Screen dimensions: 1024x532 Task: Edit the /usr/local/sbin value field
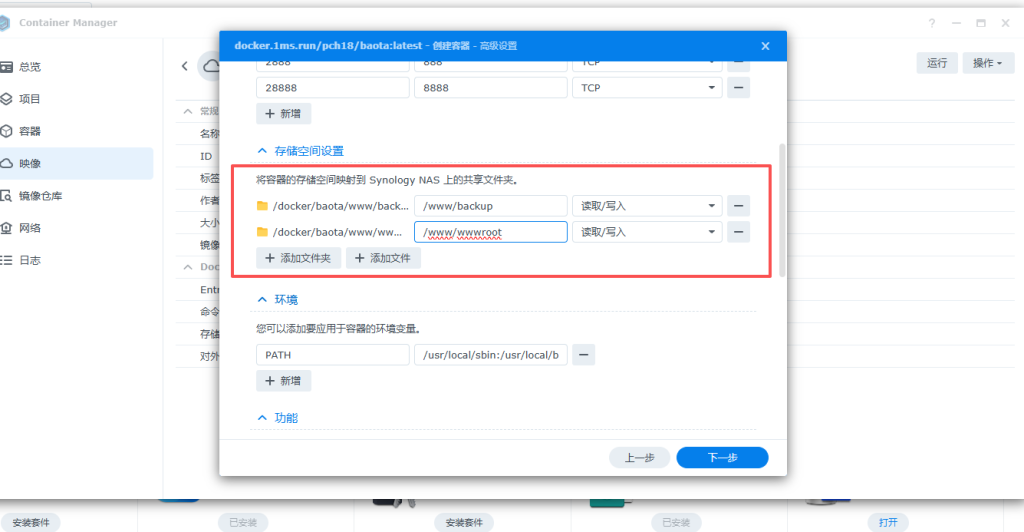point(490,354)
